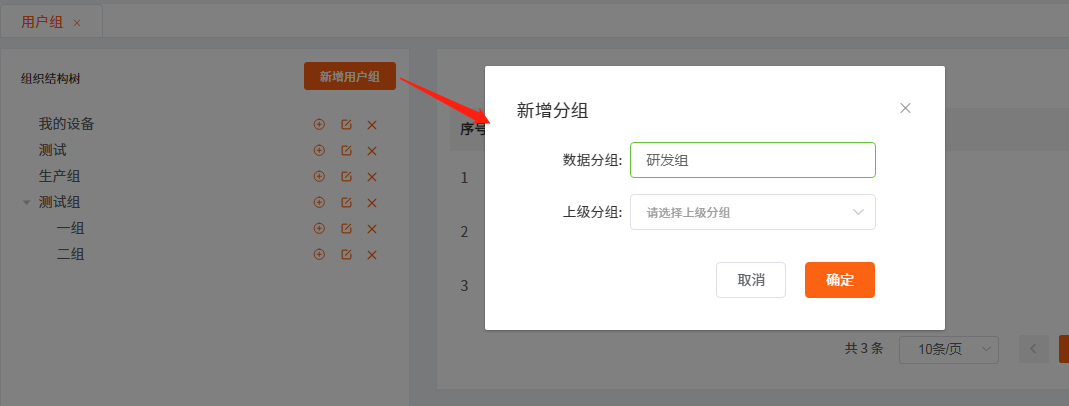Screen dimensions: 1069x406
Task: Edit the 一组 group
Action: click(346, 228)
